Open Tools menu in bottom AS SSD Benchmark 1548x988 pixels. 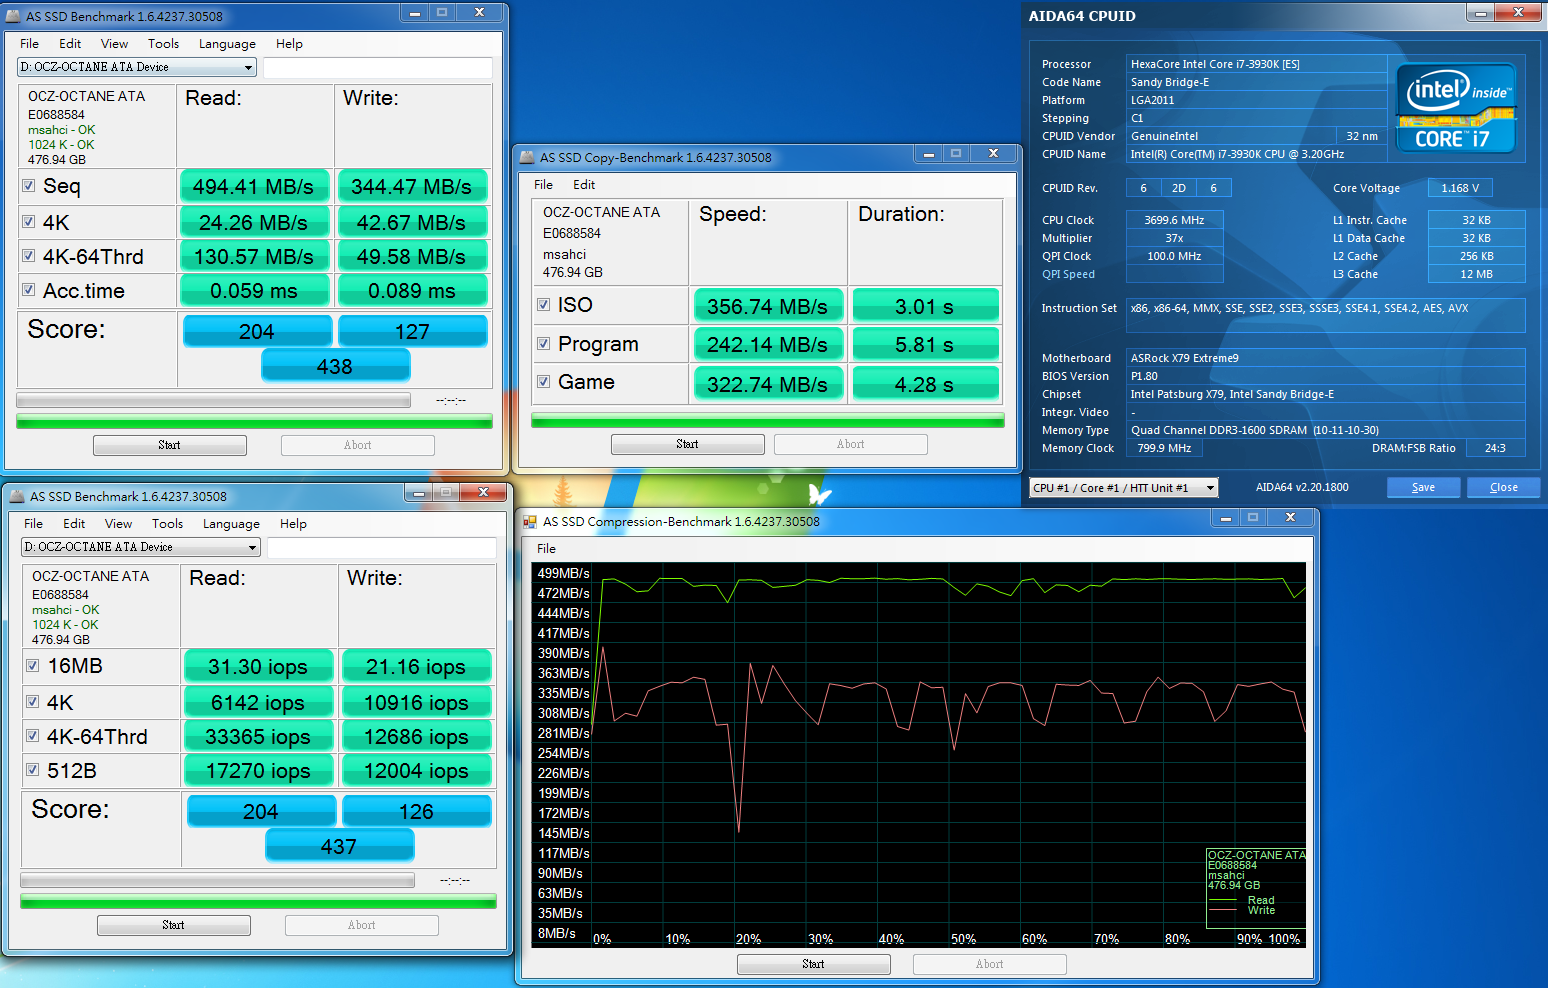point(167,523)
